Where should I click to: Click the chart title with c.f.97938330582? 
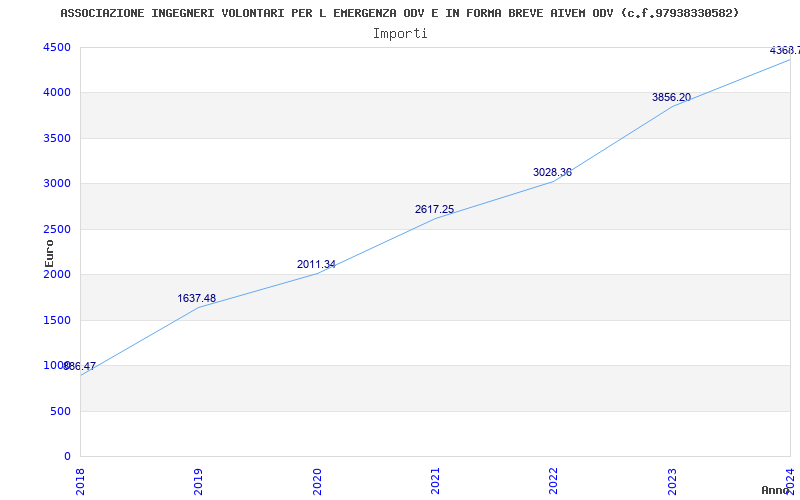(x=399, y=13)
